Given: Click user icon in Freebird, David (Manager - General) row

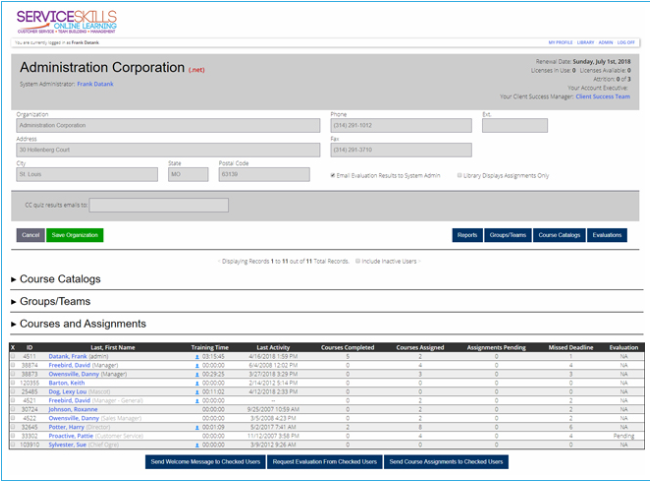Looking at the screenshot, I should point(197,401).
